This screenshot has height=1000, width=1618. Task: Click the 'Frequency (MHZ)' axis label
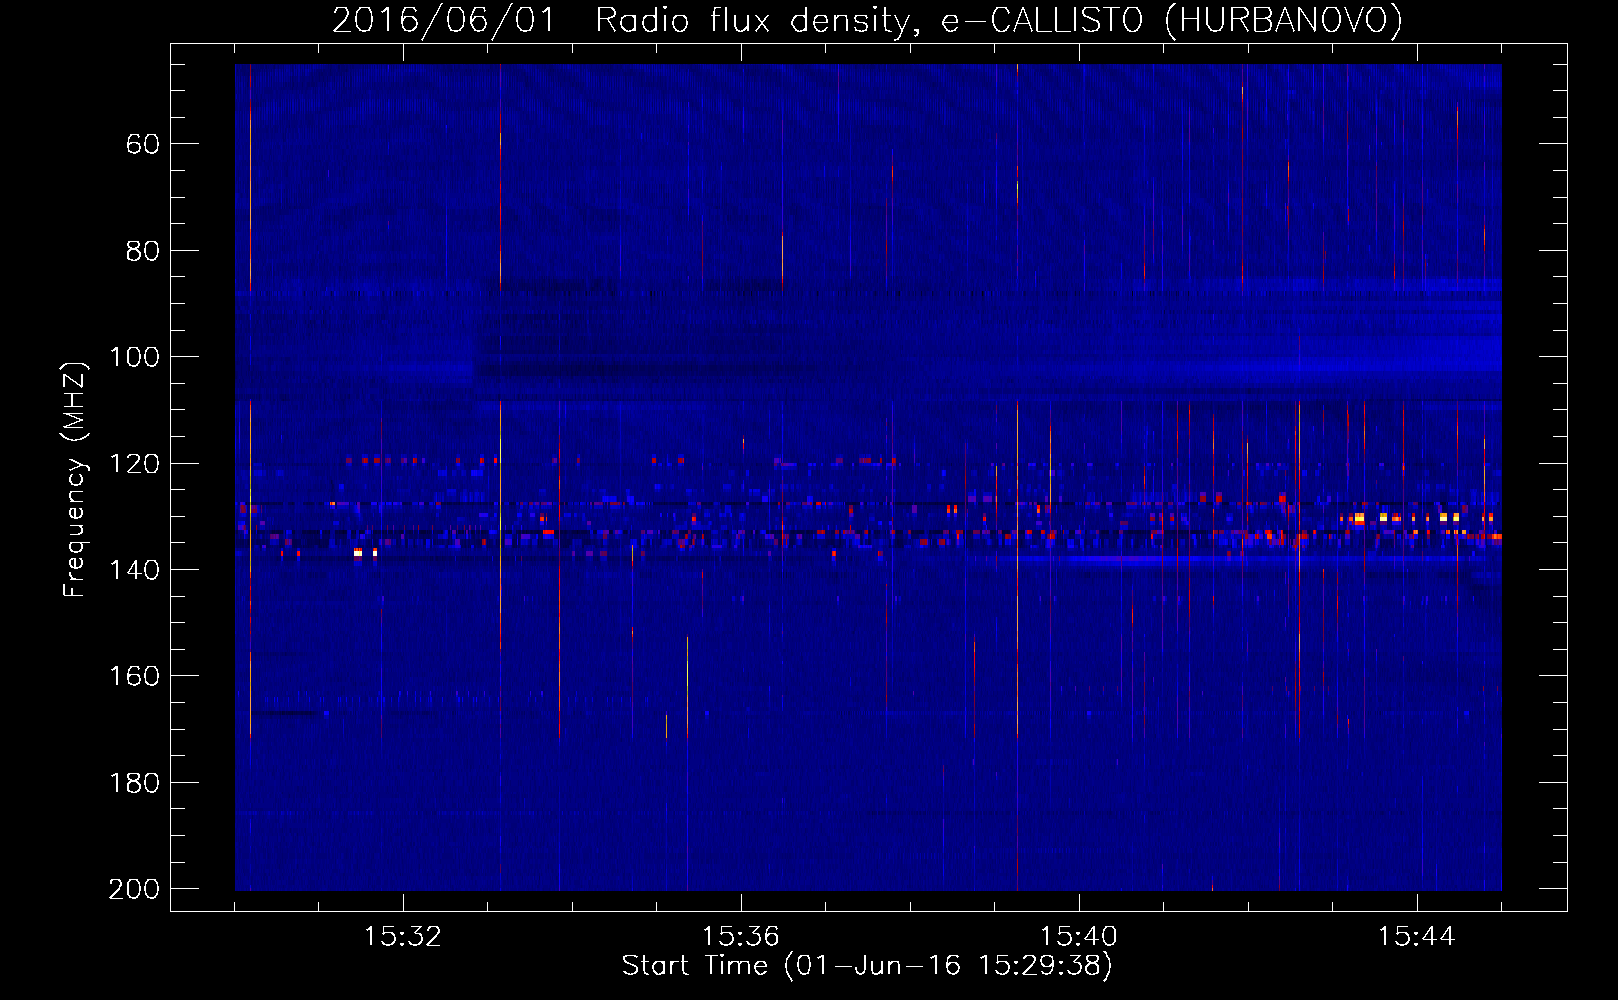(76, 479)
